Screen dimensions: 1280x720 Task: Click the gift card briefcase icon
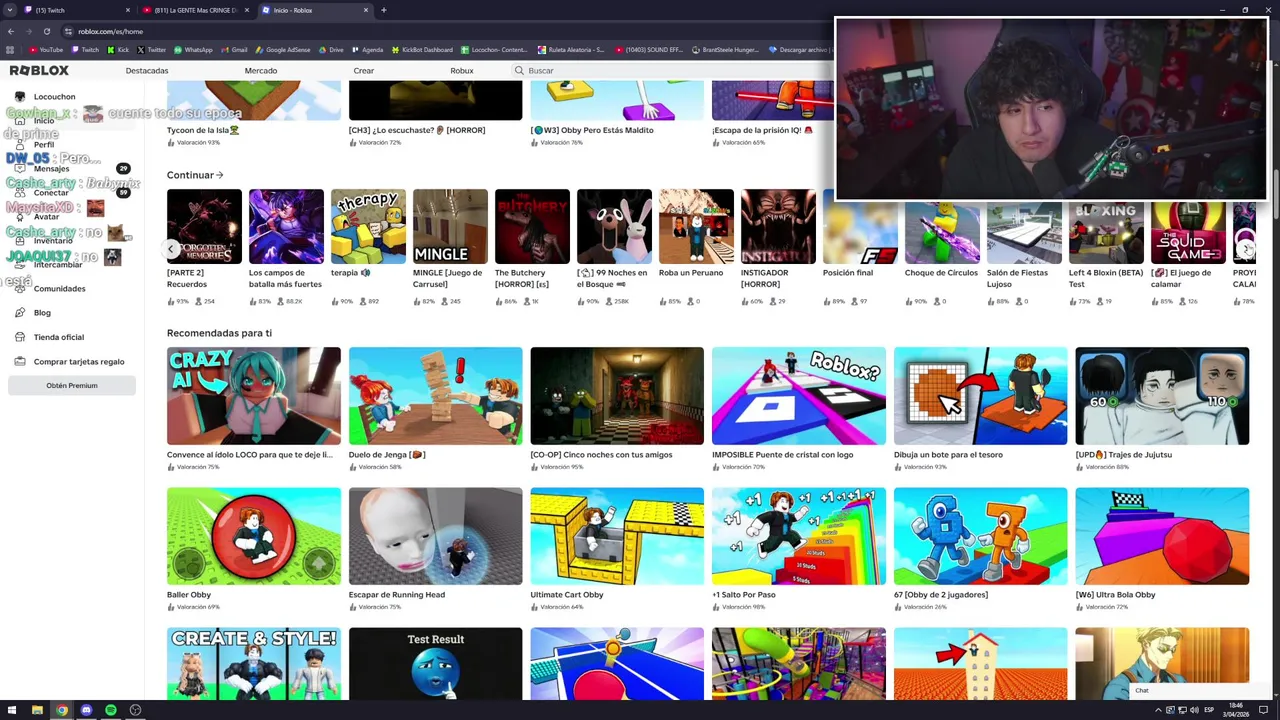[x=20, y=362]
